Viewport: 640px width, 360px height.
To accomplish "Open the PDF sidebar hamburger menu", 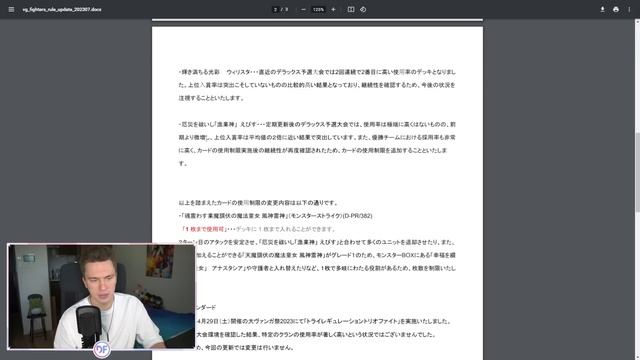I will pos(11,9).
